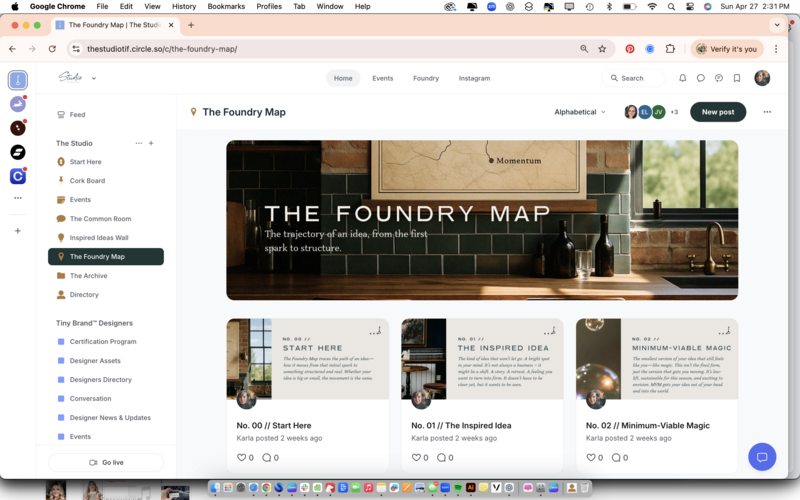The height and width of the screenshot is (500, 800).
Task: Open The Studio section options menu
Action: (x=139, y=143)
